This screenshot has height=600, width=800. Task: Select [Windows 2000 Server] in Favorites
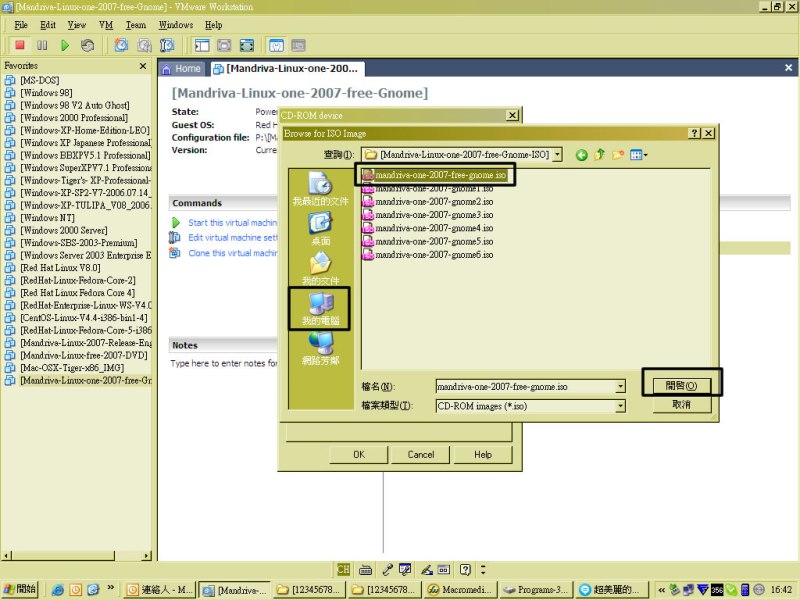point(63,230)
